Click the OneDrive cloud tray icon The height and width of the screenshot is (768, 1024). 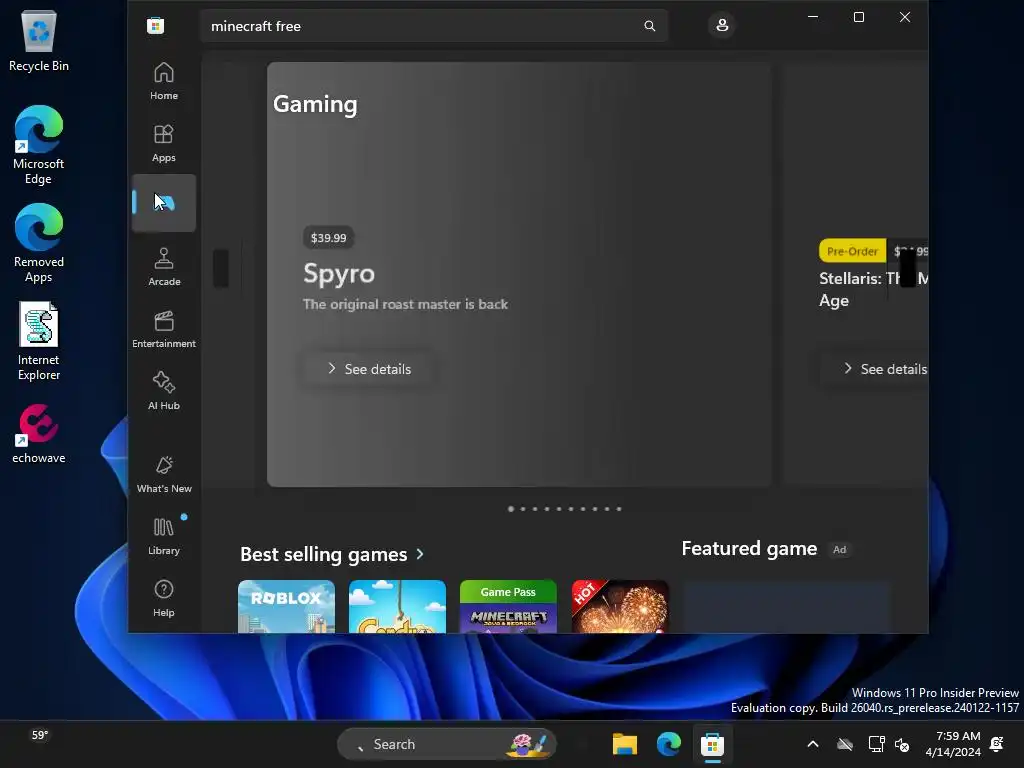pyautogui.click(x=845, y=744)
